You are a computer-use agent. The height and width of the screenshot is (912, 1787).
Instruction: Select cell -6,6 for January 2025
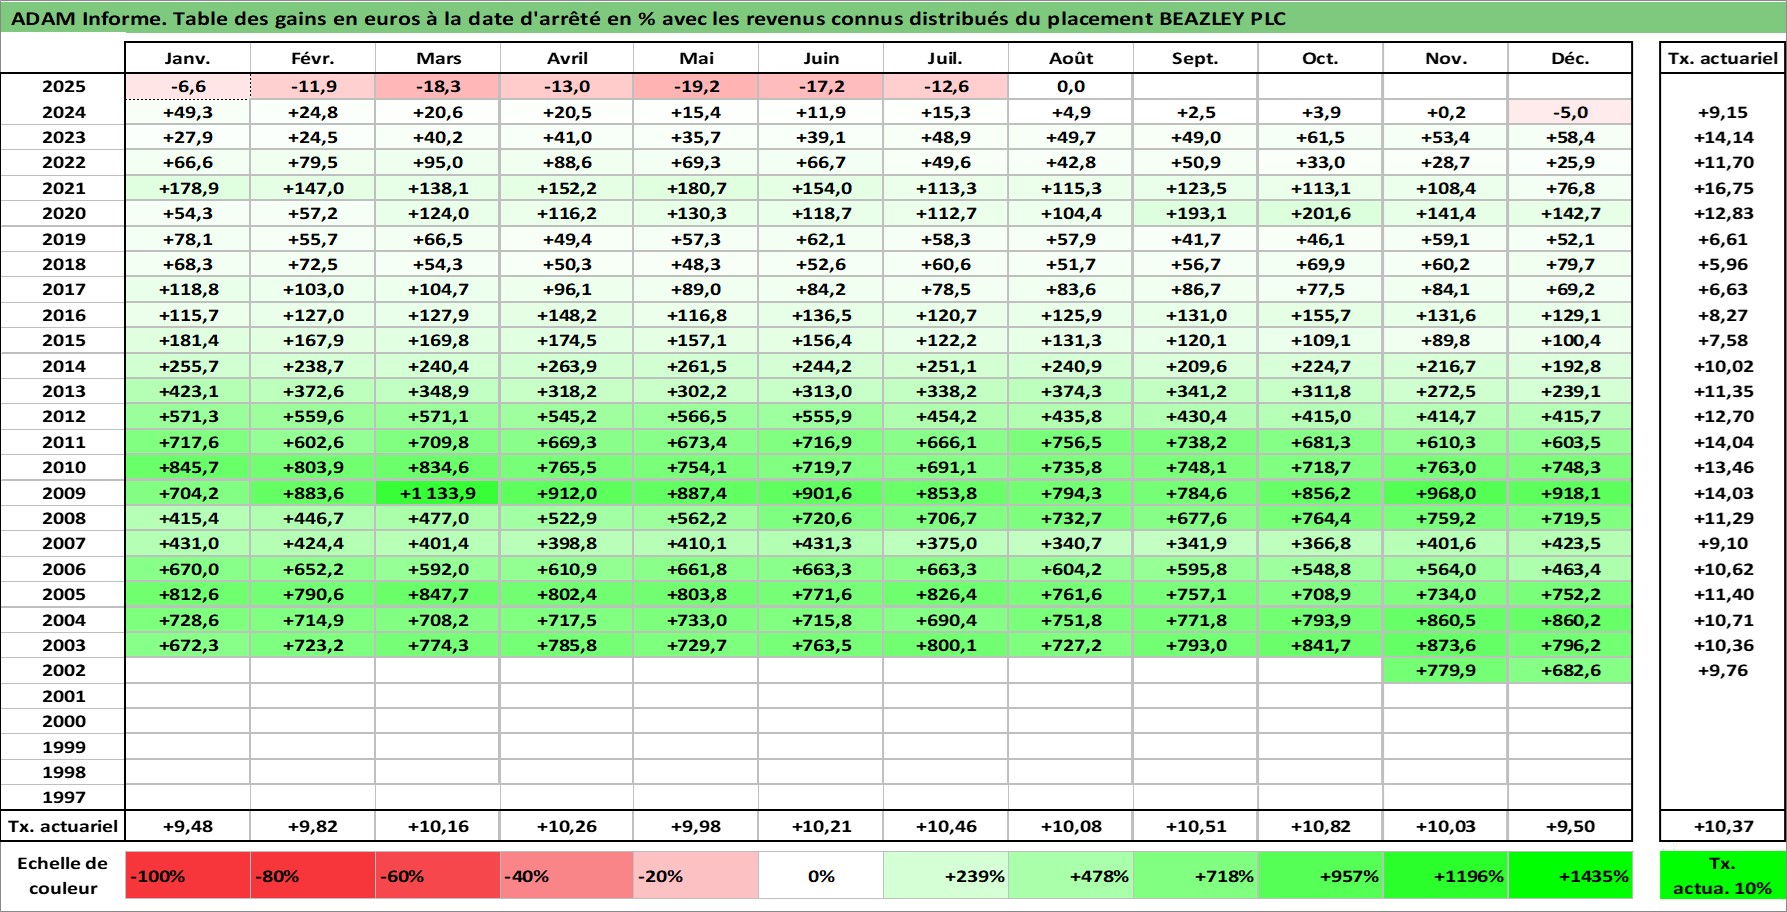pos(187,86)
